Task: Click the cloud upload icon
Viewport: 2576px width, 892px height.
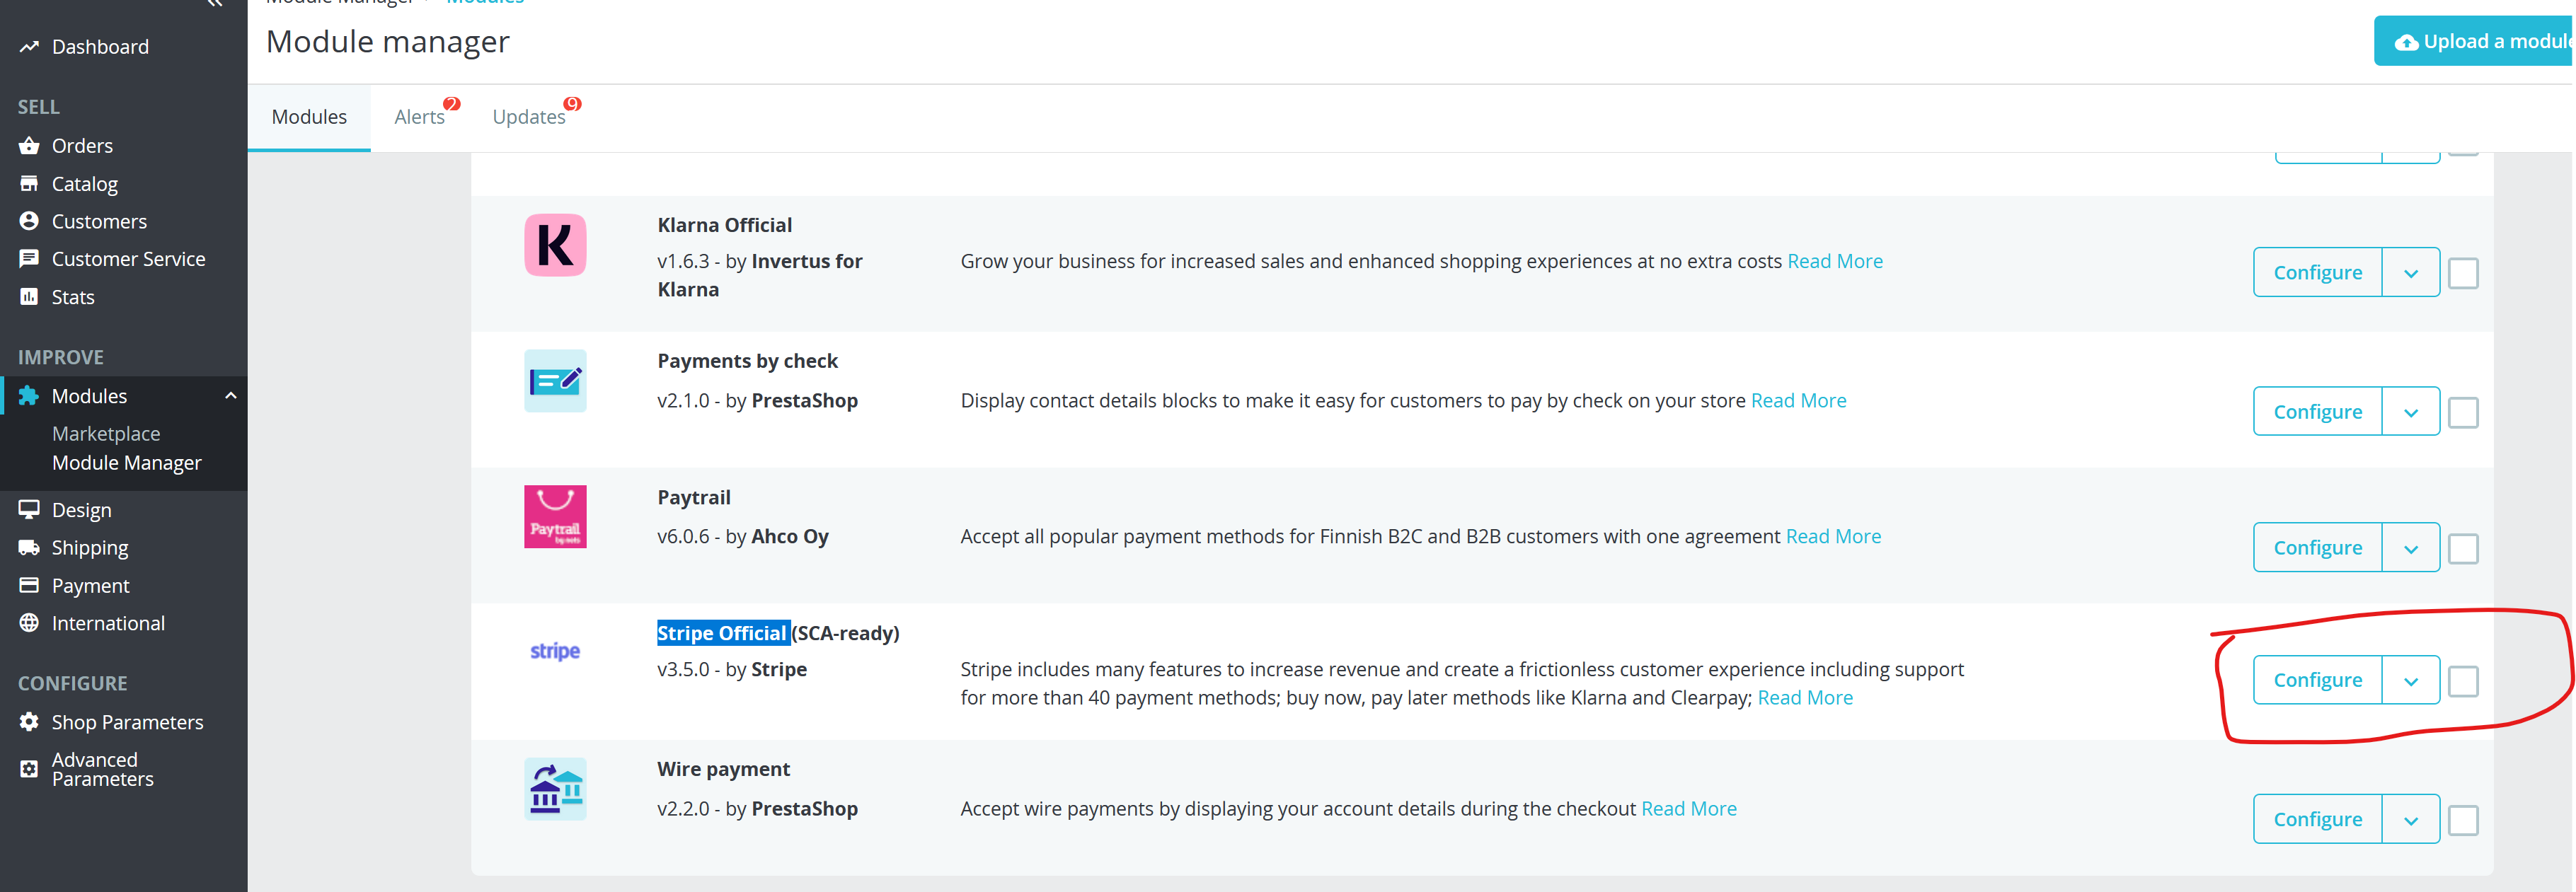Action: coord(2406,42)
